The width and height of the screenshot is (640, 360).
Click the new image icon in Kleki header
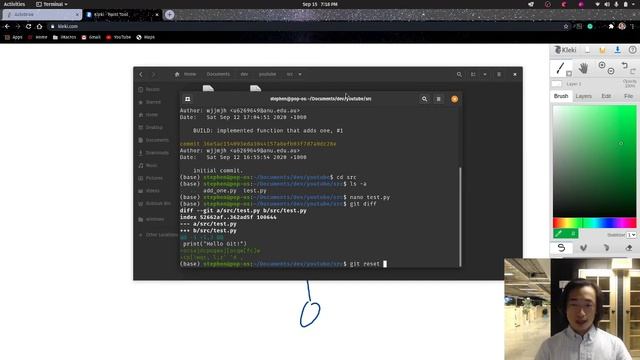pos(587,50)
